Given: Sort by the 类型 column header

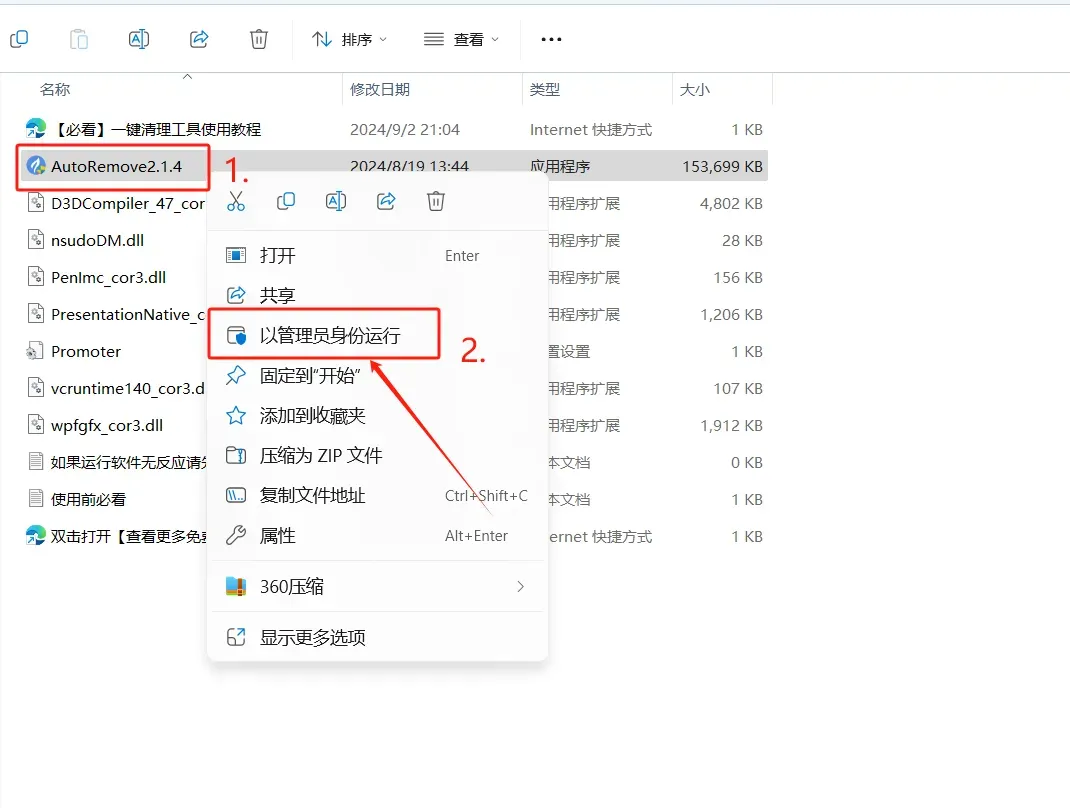Looking at the screenshot, I should click(x=545, y=89).
